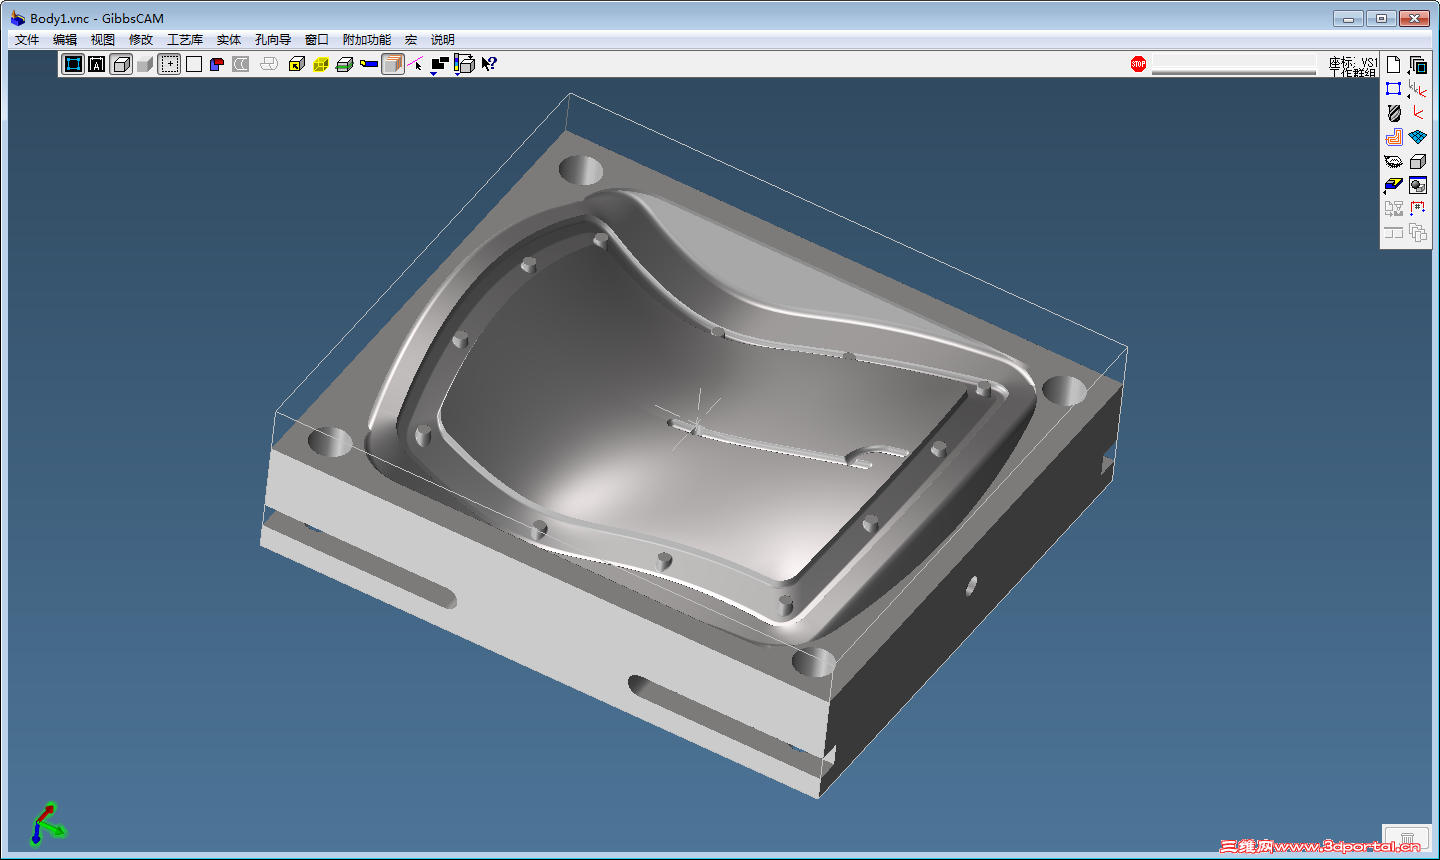Open the color bar cube dropdown icon
This screenshot has width=1440, height=860.
click(x=464, y=65)
